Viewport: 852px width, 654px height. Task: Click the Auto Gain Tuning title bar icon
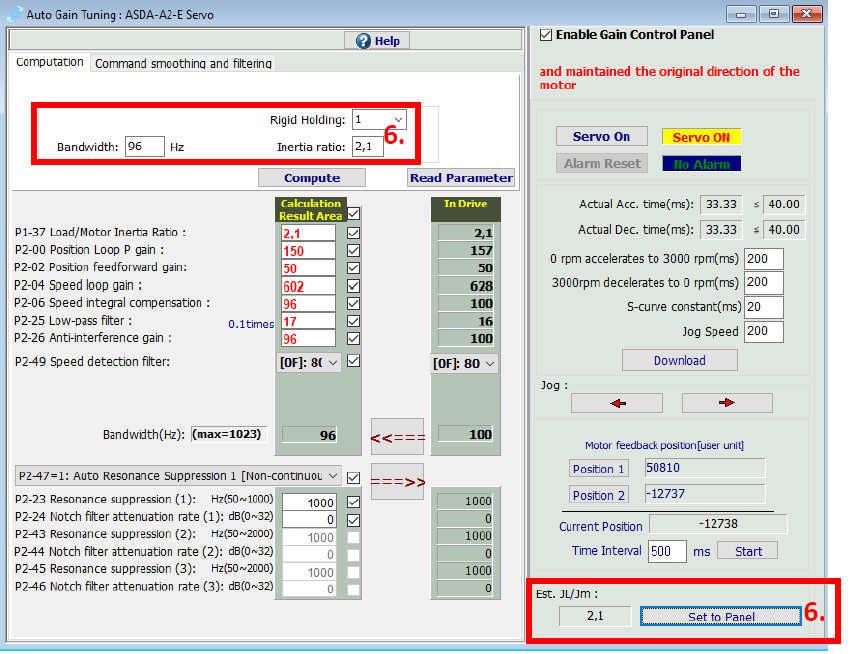[13, 14]
